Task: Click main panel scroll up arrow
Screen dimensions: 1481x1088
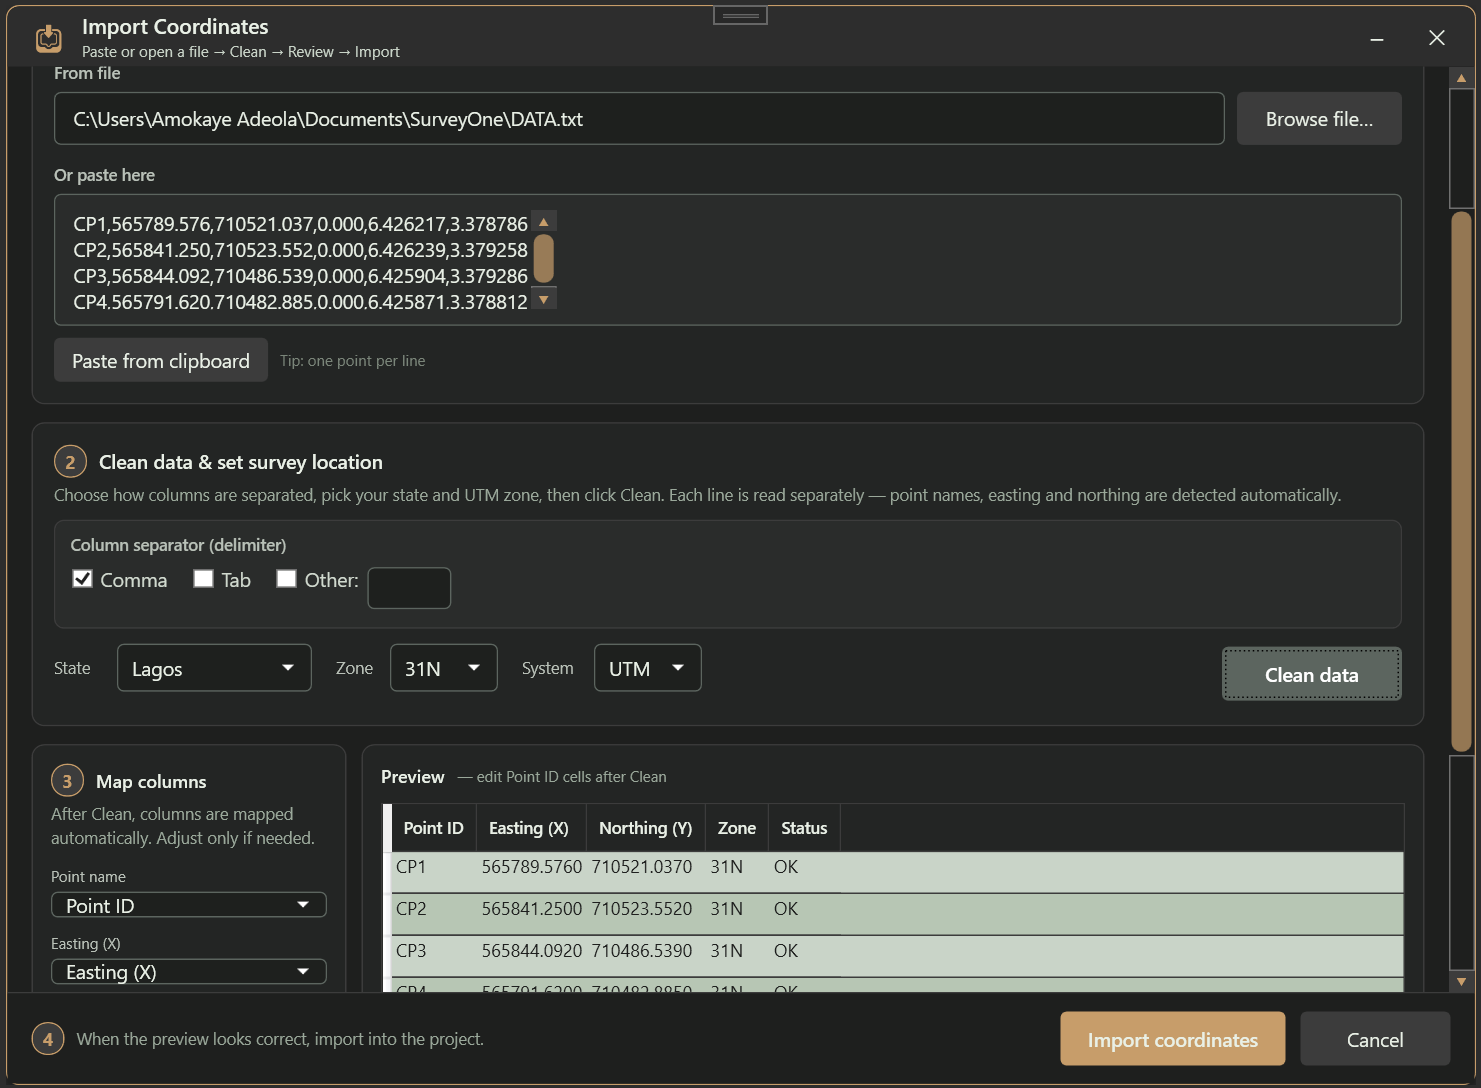Action: pyautogui.click(x=1462, y=78)
